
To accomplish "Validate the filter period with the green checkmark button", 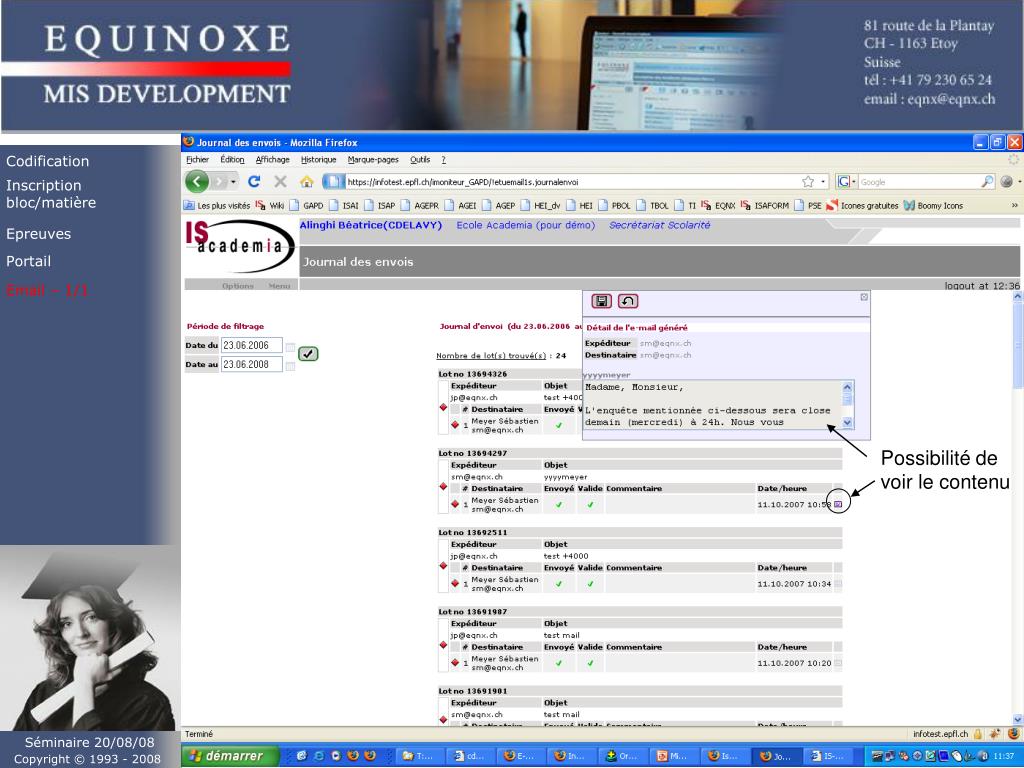I will point(308,353).
